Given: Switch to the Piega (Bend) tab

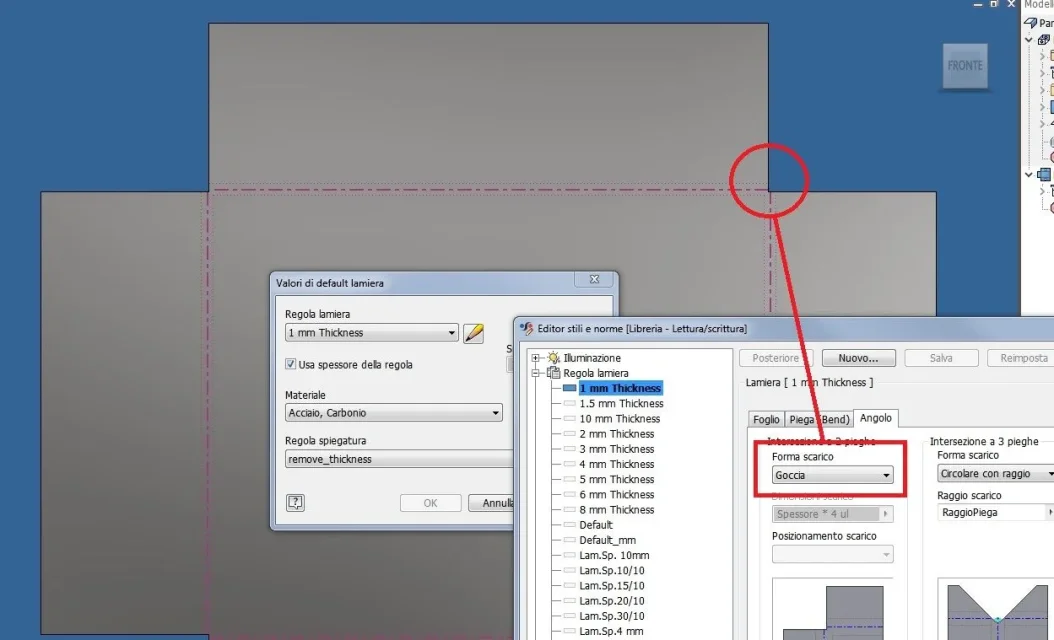Looking at the screenshot, I should click(819, 419).
